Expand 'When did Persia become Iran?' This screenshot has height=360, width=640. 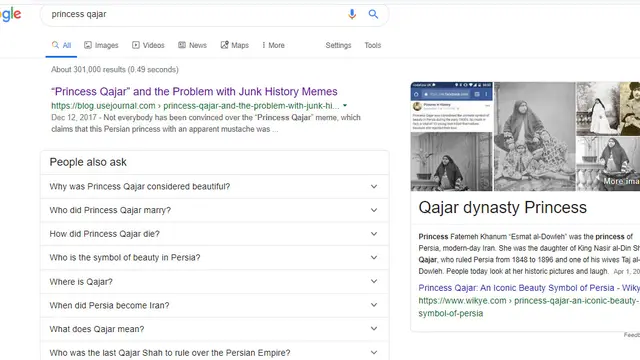pyautogui.click(x=215, y=305)
